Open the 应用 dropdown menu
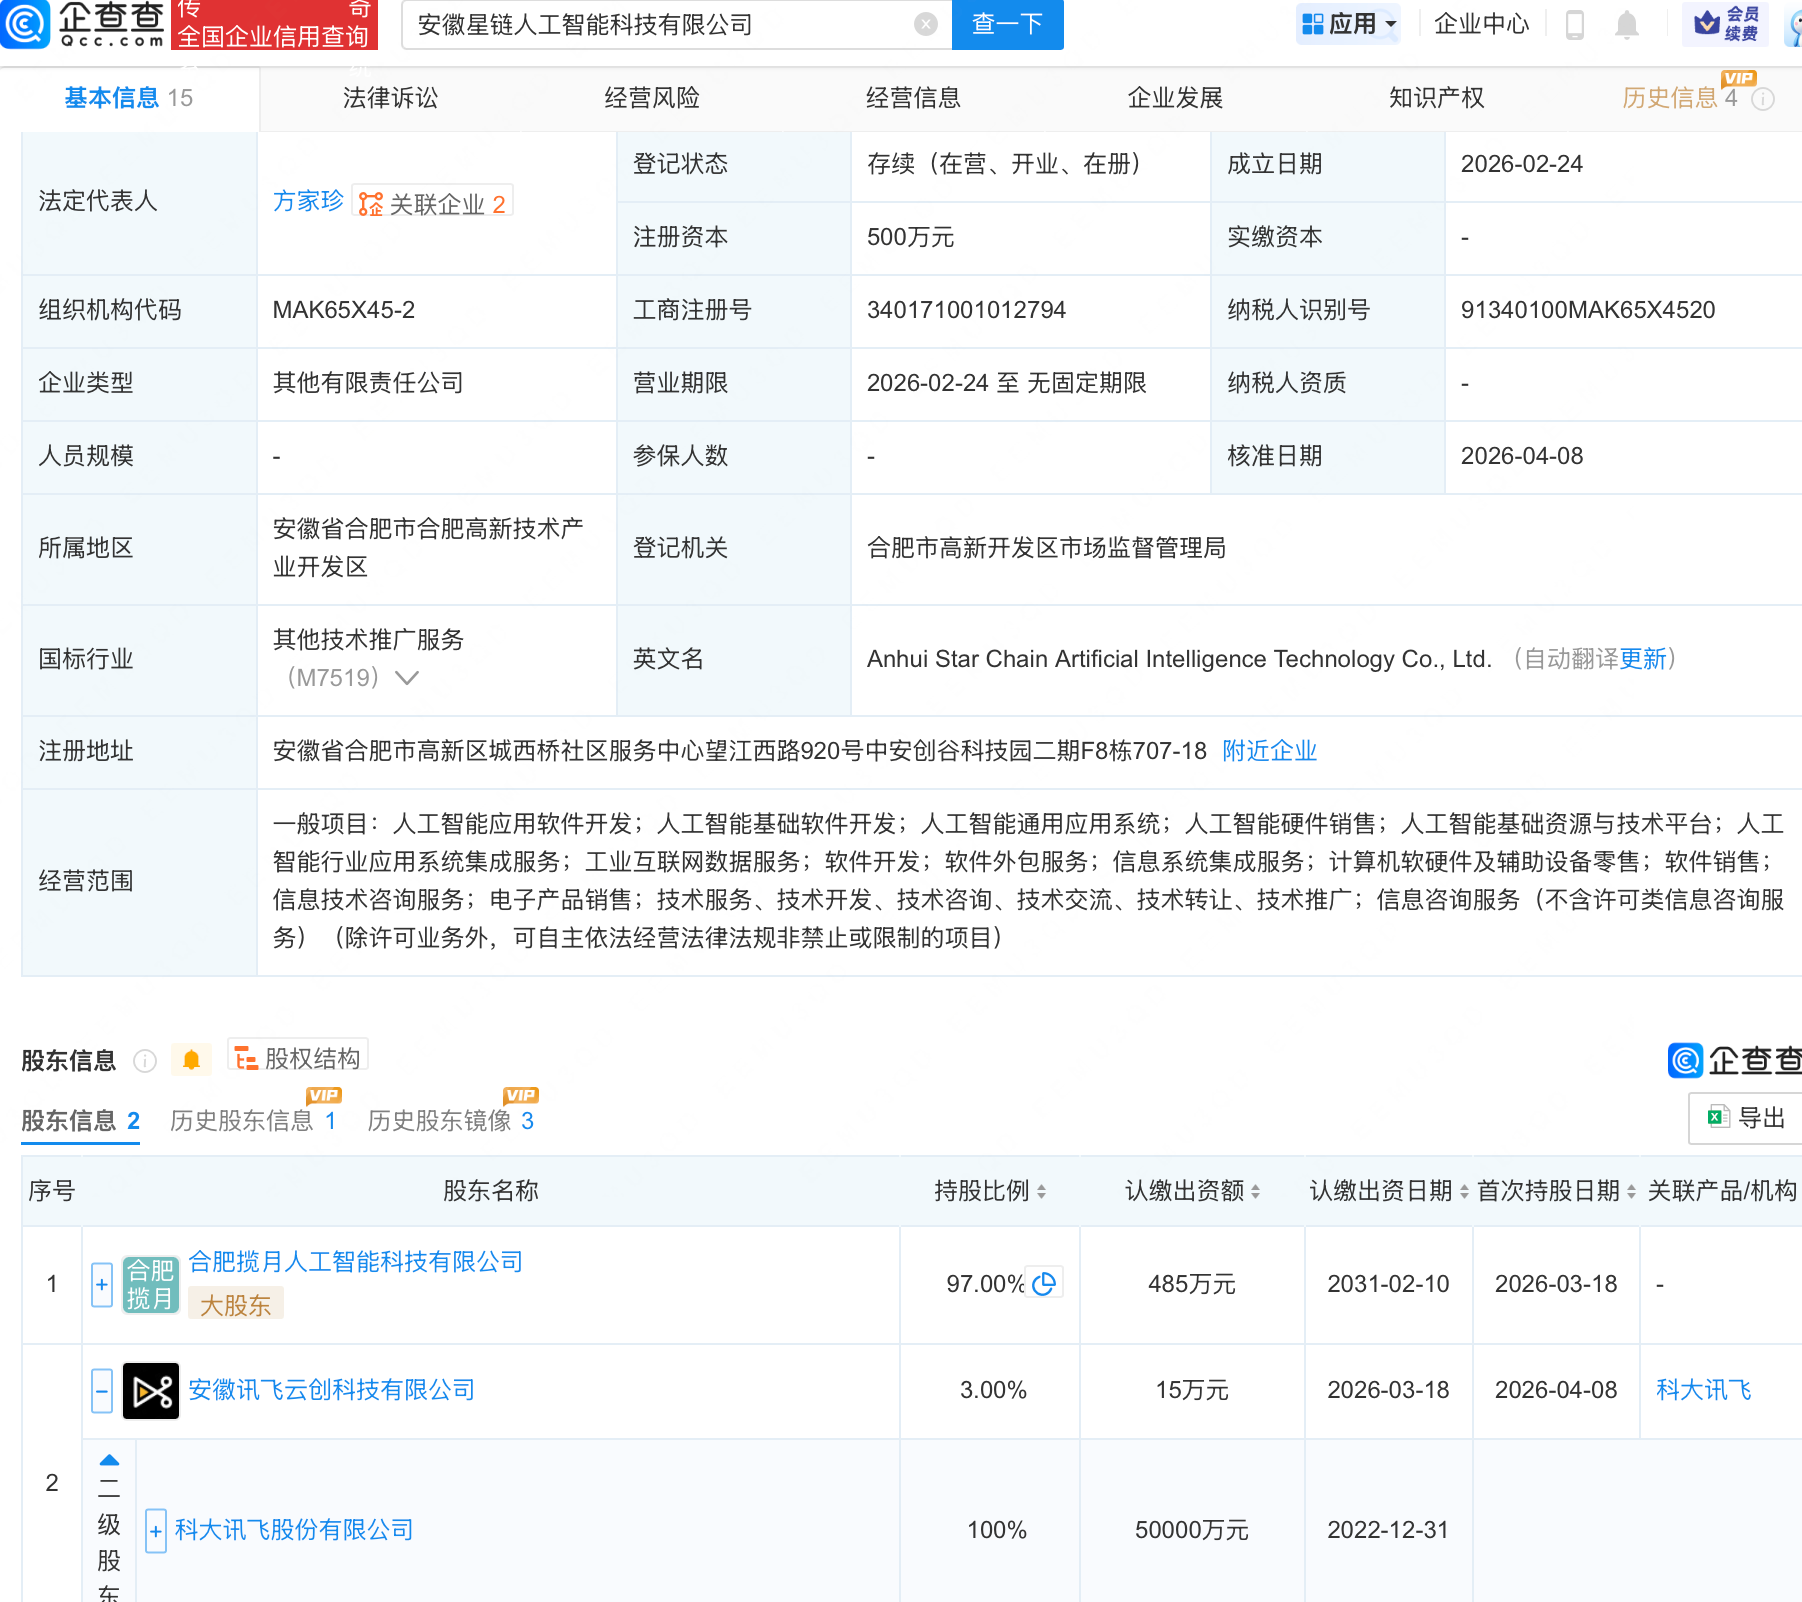 (1348, 24)
